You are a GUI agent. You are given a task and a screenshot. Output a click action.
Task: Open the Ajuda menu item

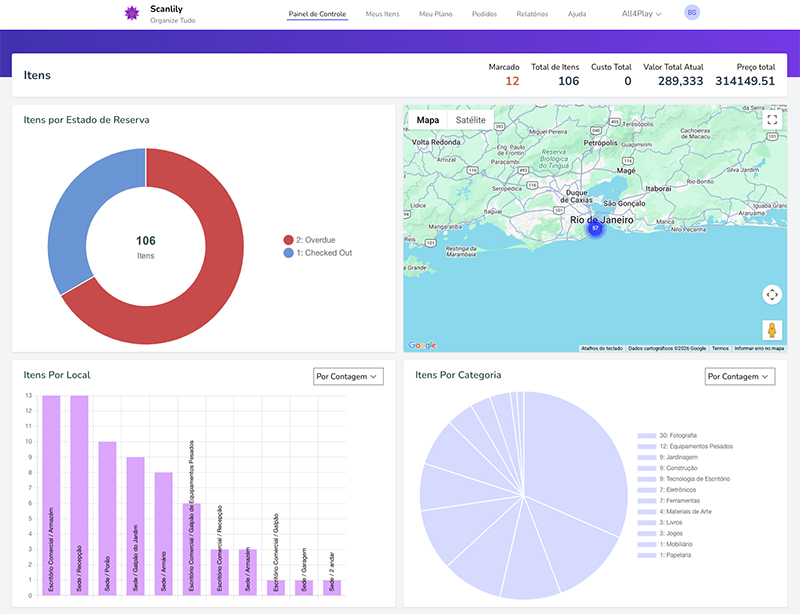point(577,14)
